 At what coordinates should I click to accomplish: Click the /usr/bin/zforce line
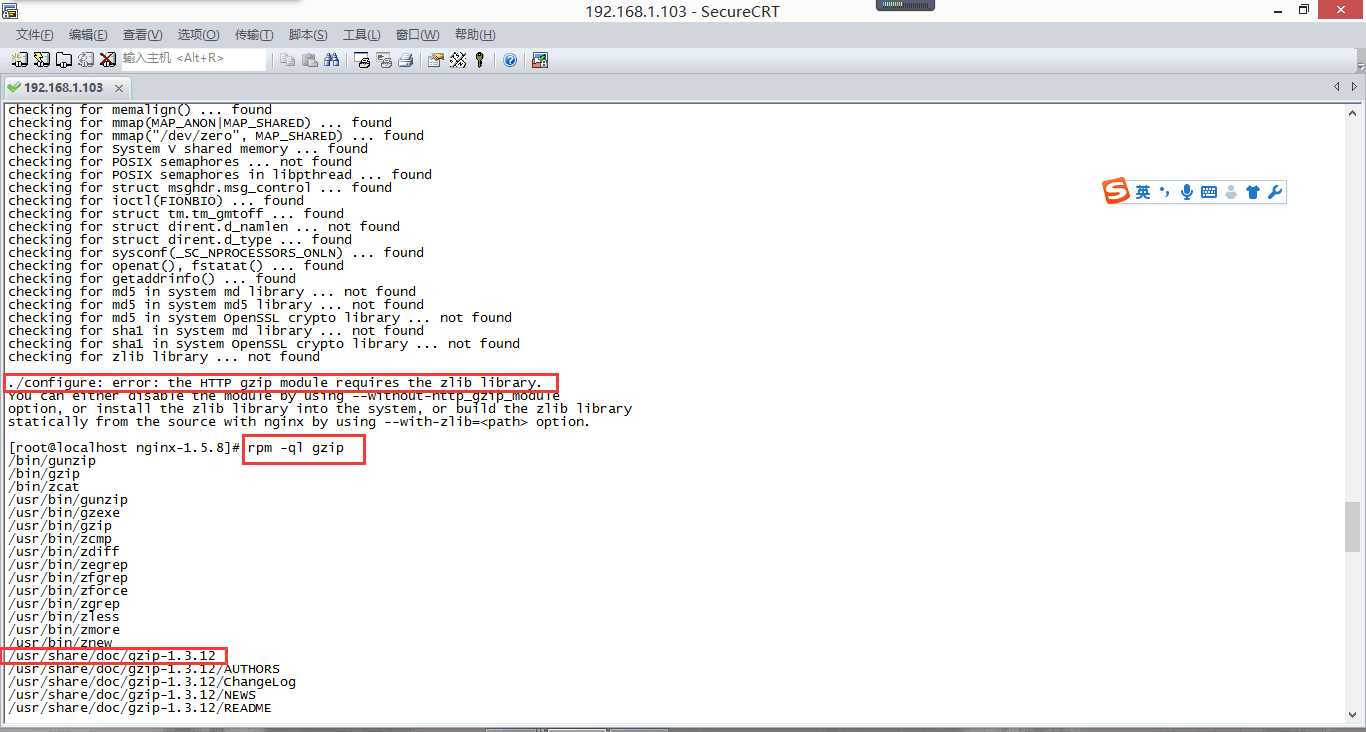(x=68, y=591)
